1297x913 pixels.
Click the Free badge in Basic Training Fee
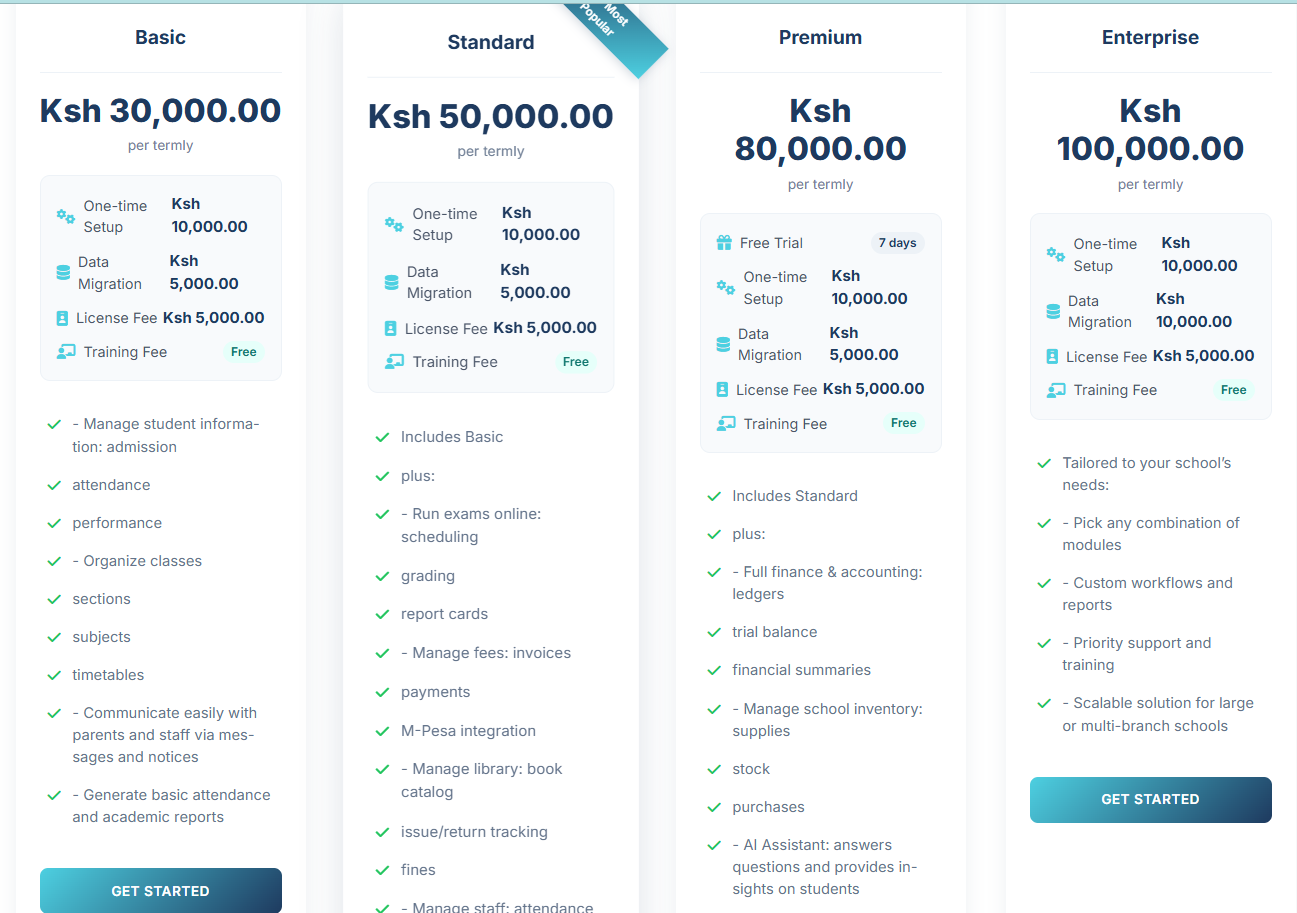pyautogui.click(x=244, y=352)
